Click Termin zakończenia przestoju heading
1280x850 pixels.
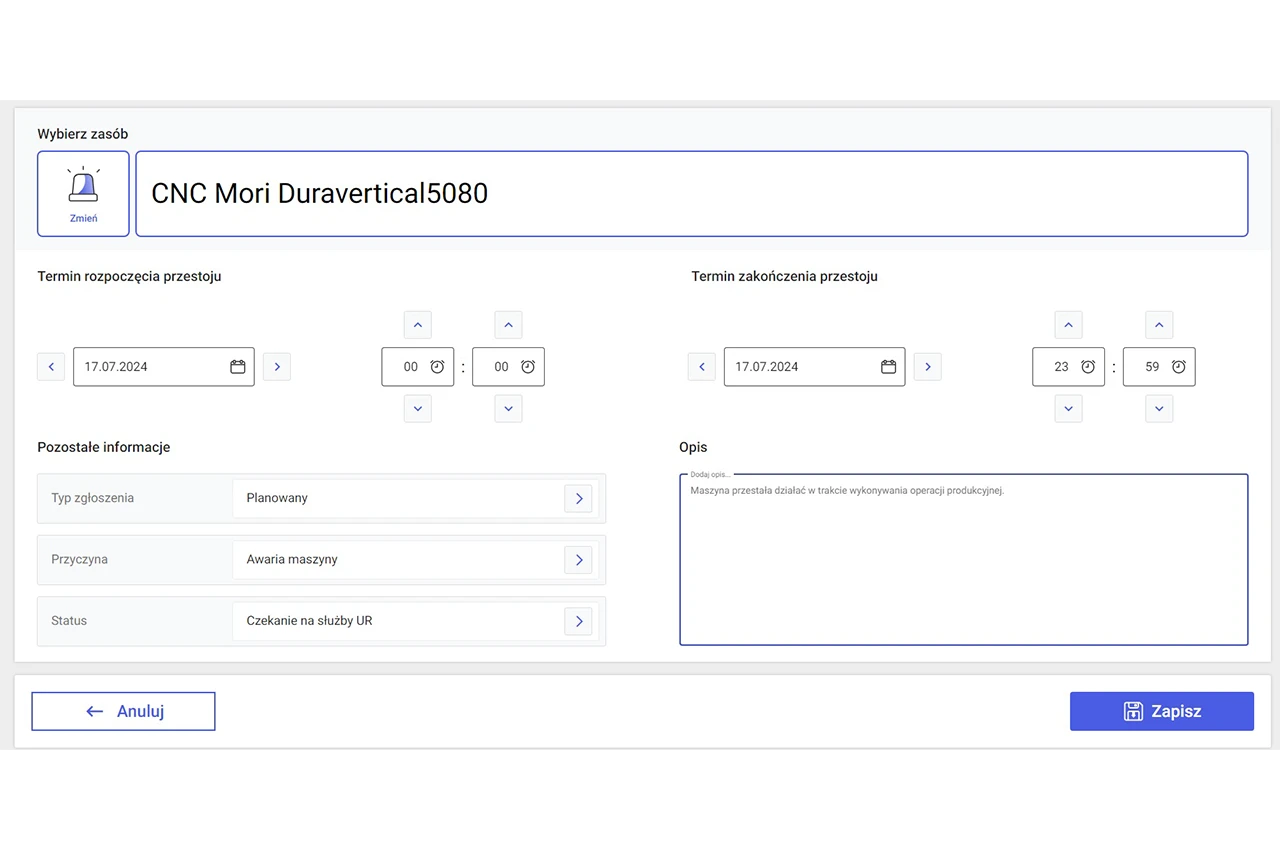(x=784, y=277)
